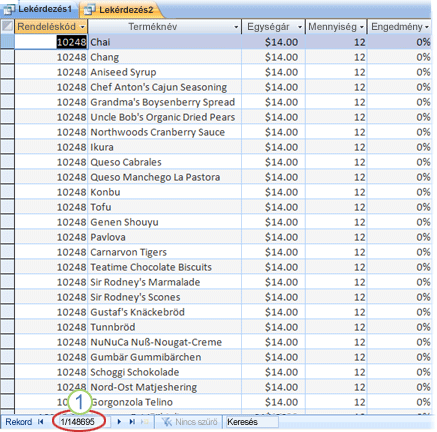Open the Terméknév column filter dropdown
Viewport: 437px width, 432px height.
coord(236,27)
